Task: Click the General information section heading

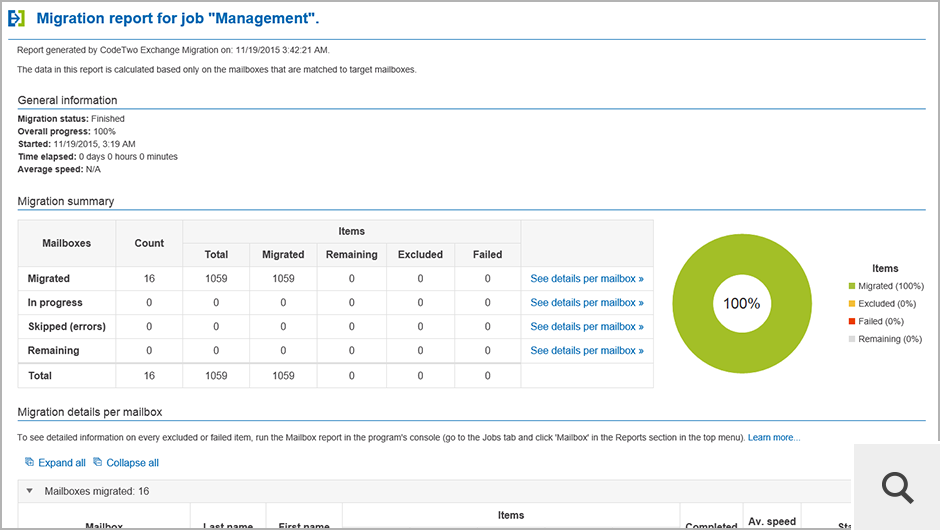Action: pos(67,100)
